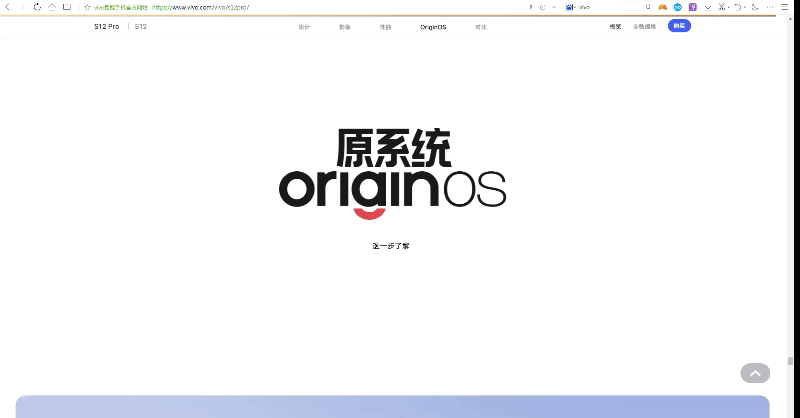Open the browser hamburger main menu
Viewport: 800px width, 418px height.
pos(785,7)
